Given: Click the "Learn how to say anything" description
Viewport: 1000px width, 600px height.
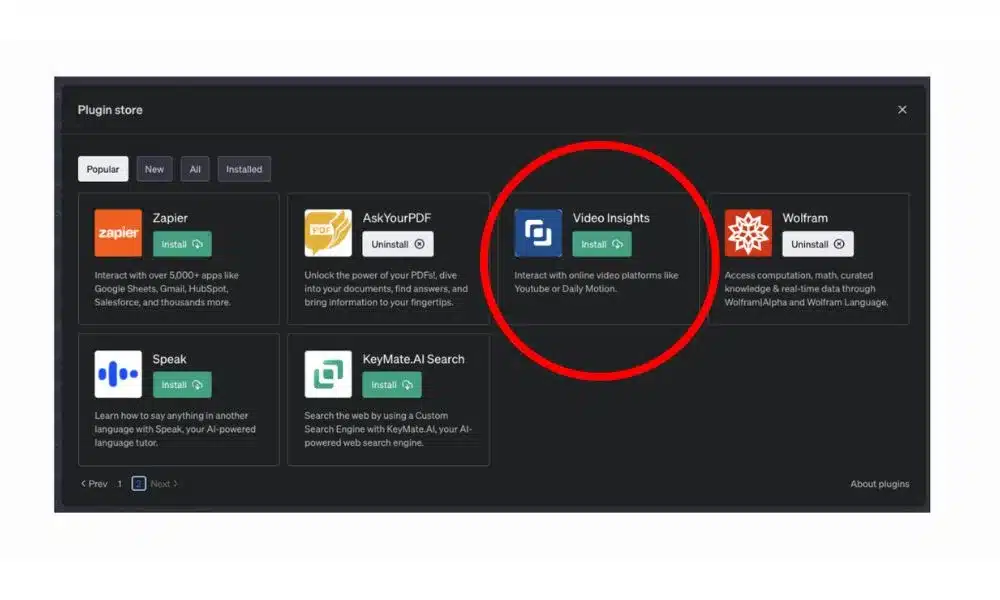Looking at the screenshot, I should tap(175, 429).
